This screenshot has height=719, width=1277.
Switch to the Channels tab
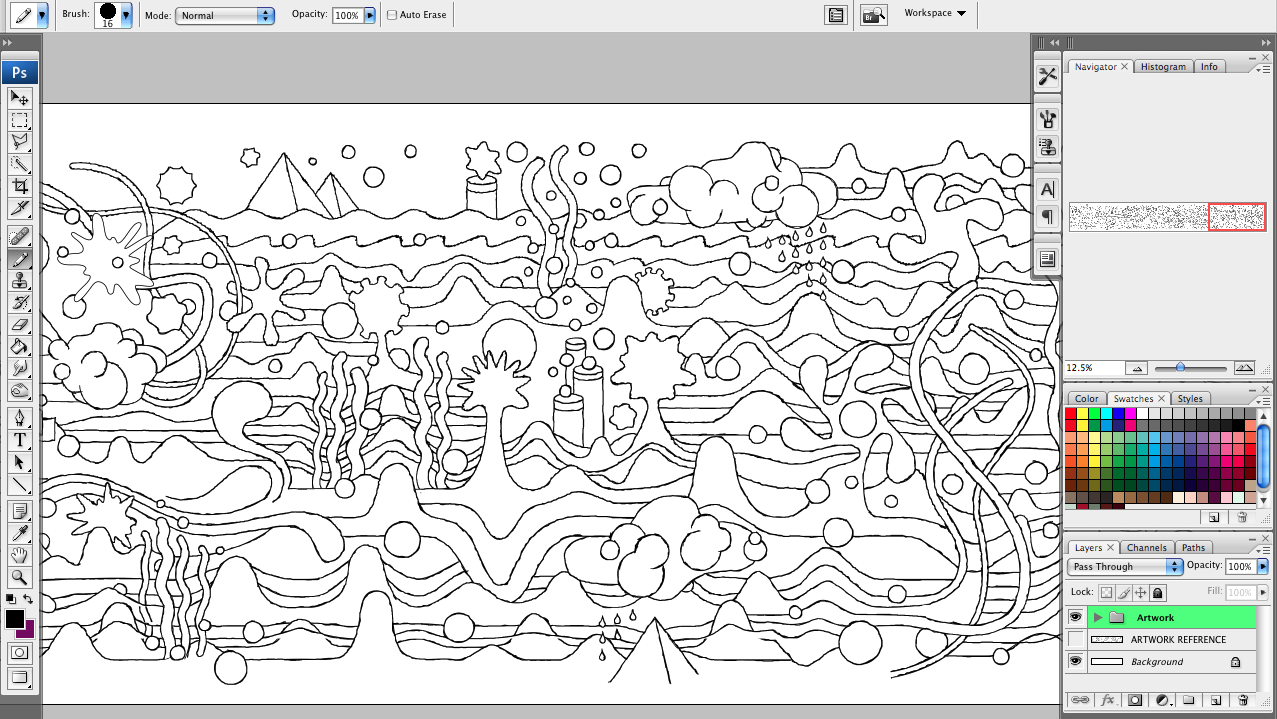(x=1146, y=548)
